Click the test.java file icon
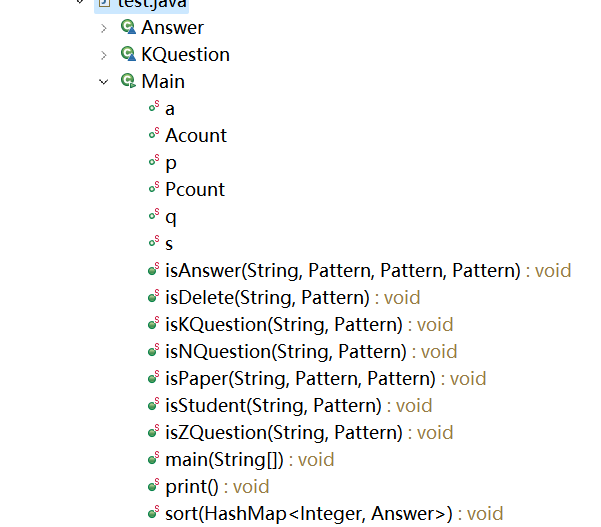Viewport: 601px width, 527px height. point(104,3)
